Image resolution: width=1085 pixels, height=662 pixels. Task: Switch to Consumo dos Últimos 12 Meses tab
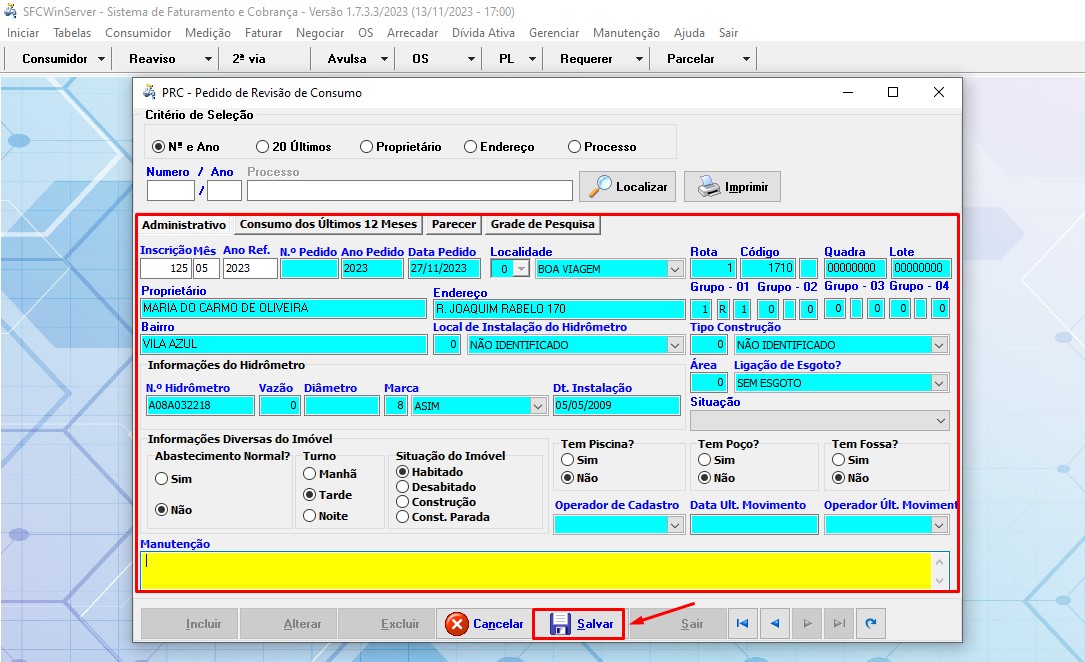(x=328, y=224)
